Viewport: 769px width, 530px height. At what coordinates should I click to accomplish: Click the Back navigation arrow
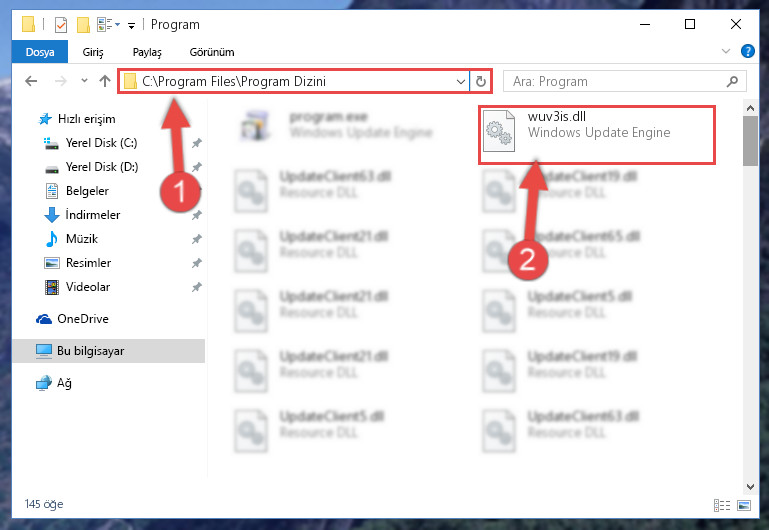[x=31, y=81]
